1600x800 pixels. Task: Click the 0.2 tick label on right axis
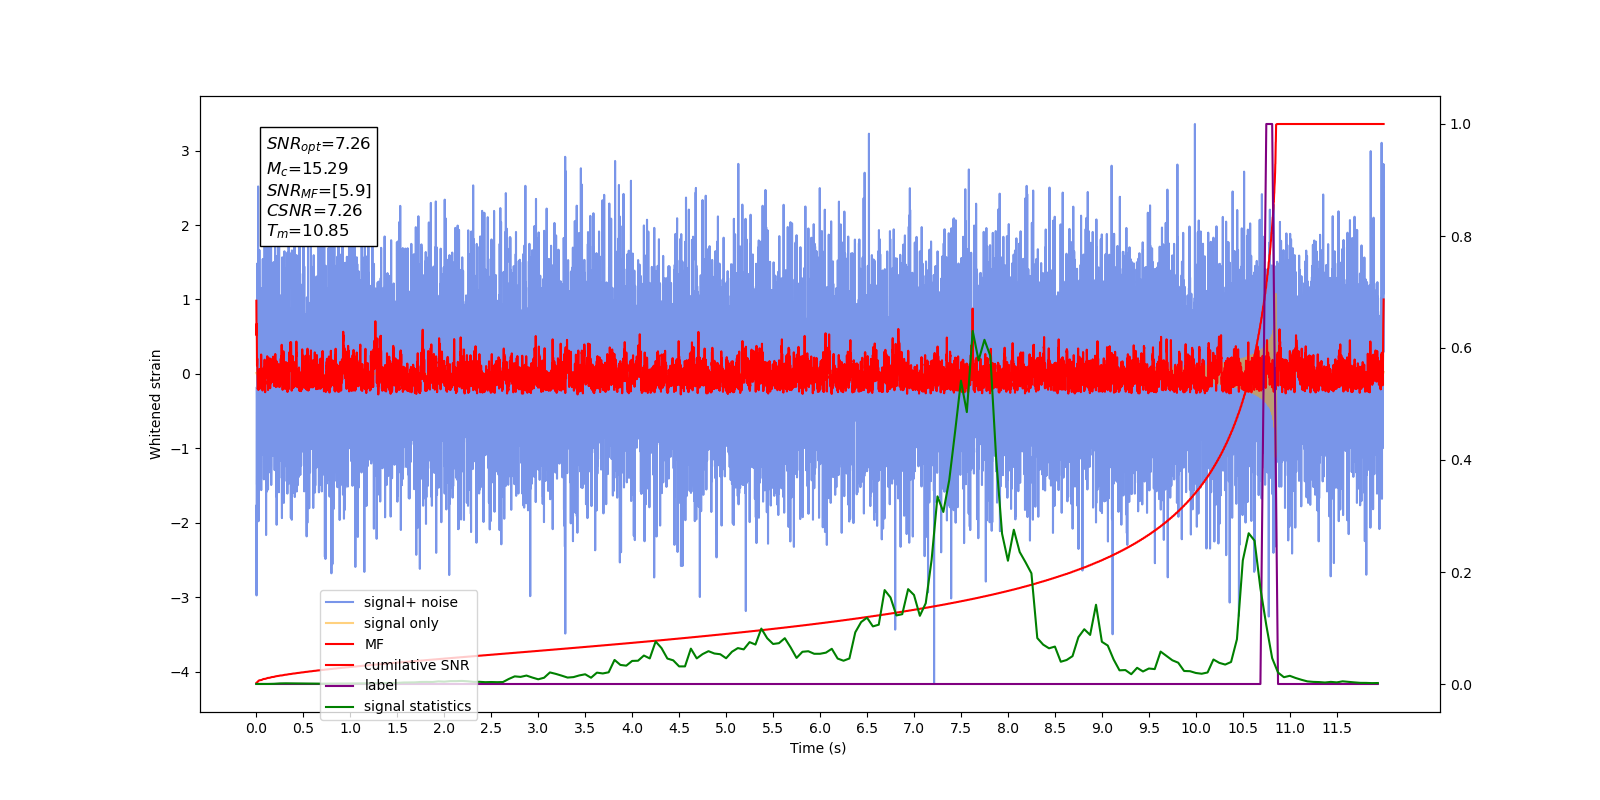click(1461, 573)
